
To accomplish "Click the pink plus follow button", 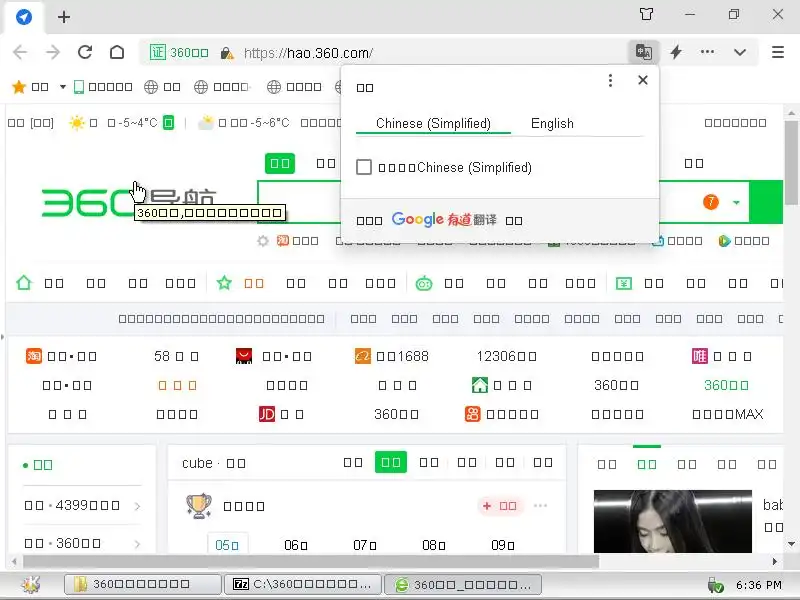I will pyautogui.click(x=501, y=506).
